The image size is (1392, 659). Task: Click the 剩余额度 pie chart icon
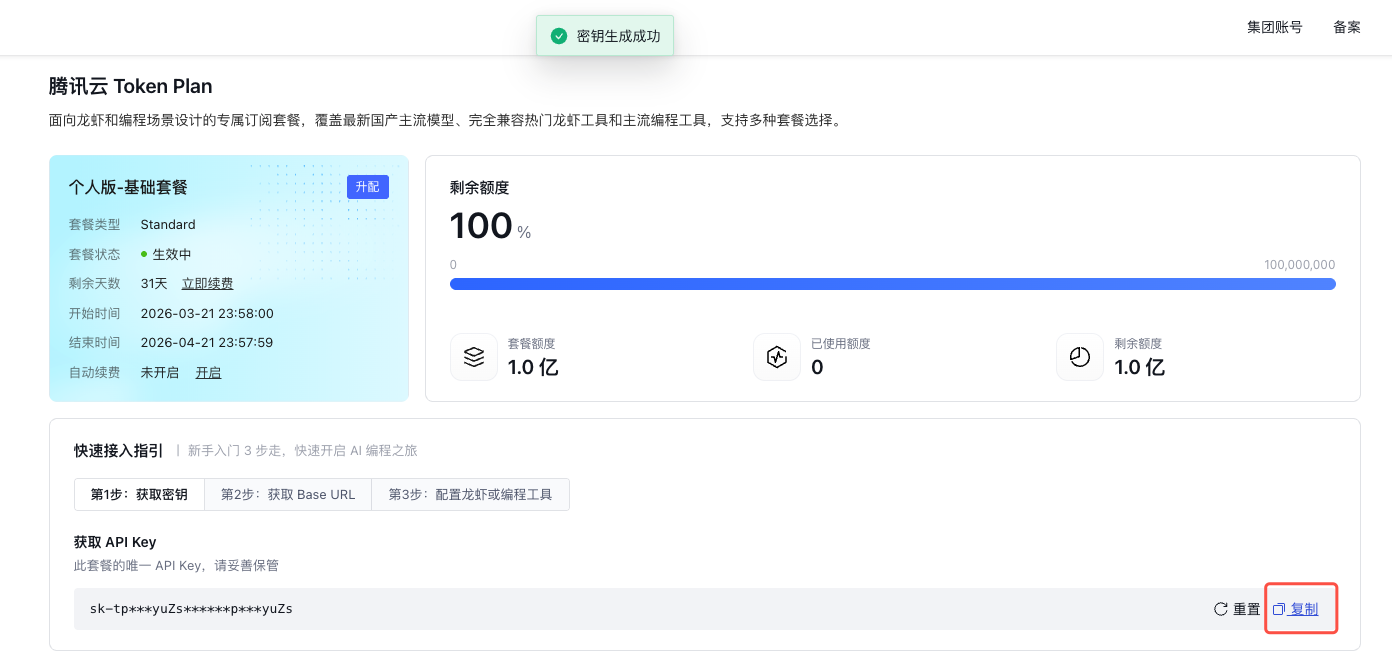click(x=1080, y=357)
